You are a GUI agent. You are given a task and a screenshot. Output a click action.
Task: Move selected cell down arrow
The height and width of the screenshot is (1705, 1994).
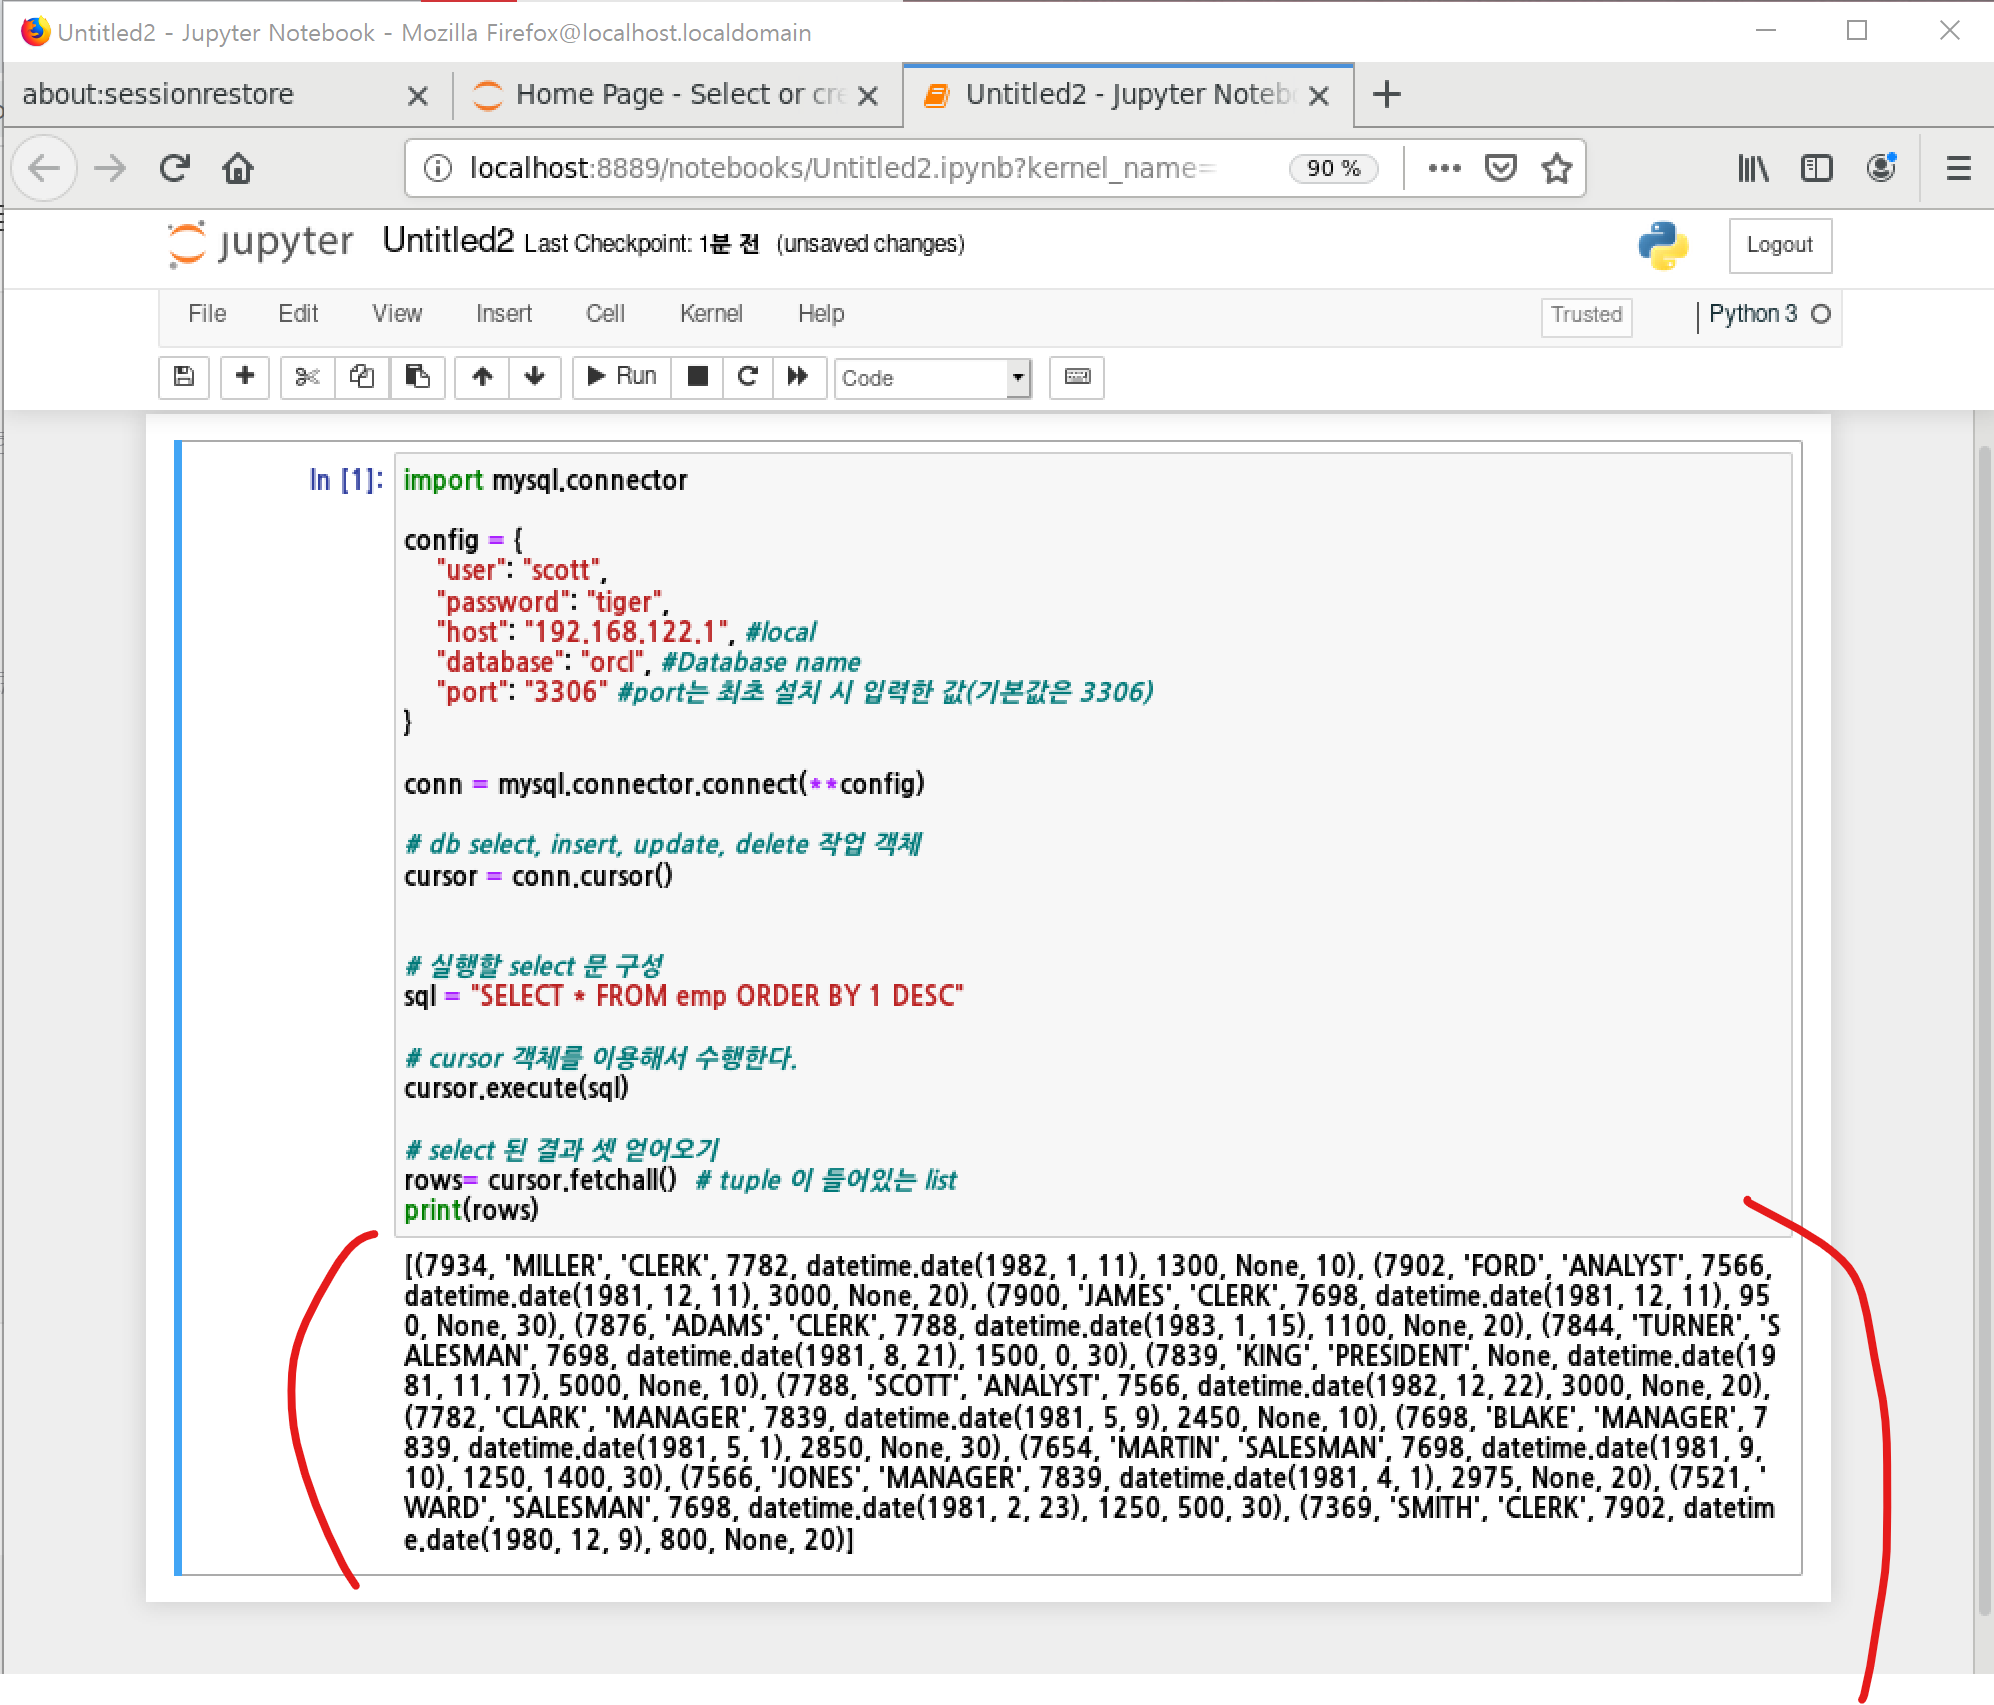tap(535, 377)
